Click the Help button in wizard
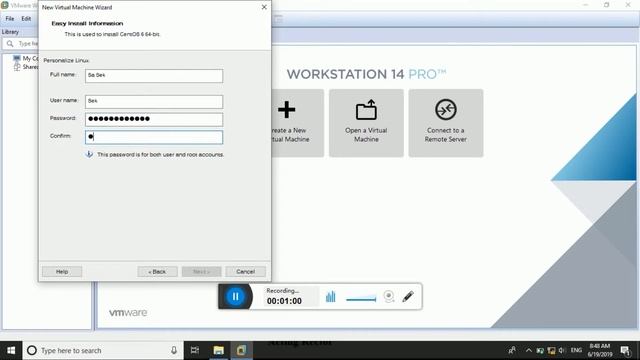Image resolution: width=640 pixels, height=360 pixels. point(62,271)
